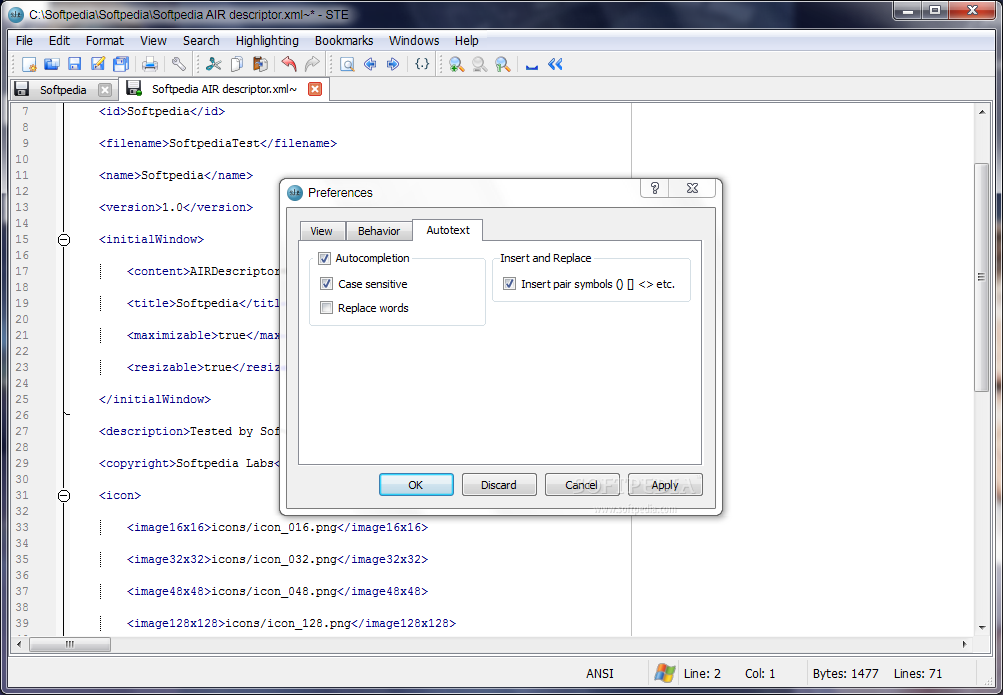Image resolution: width=1003 pixels, height=695 pixels.
Task: Create a new file from the toolbar
Action: click(29, 64)
